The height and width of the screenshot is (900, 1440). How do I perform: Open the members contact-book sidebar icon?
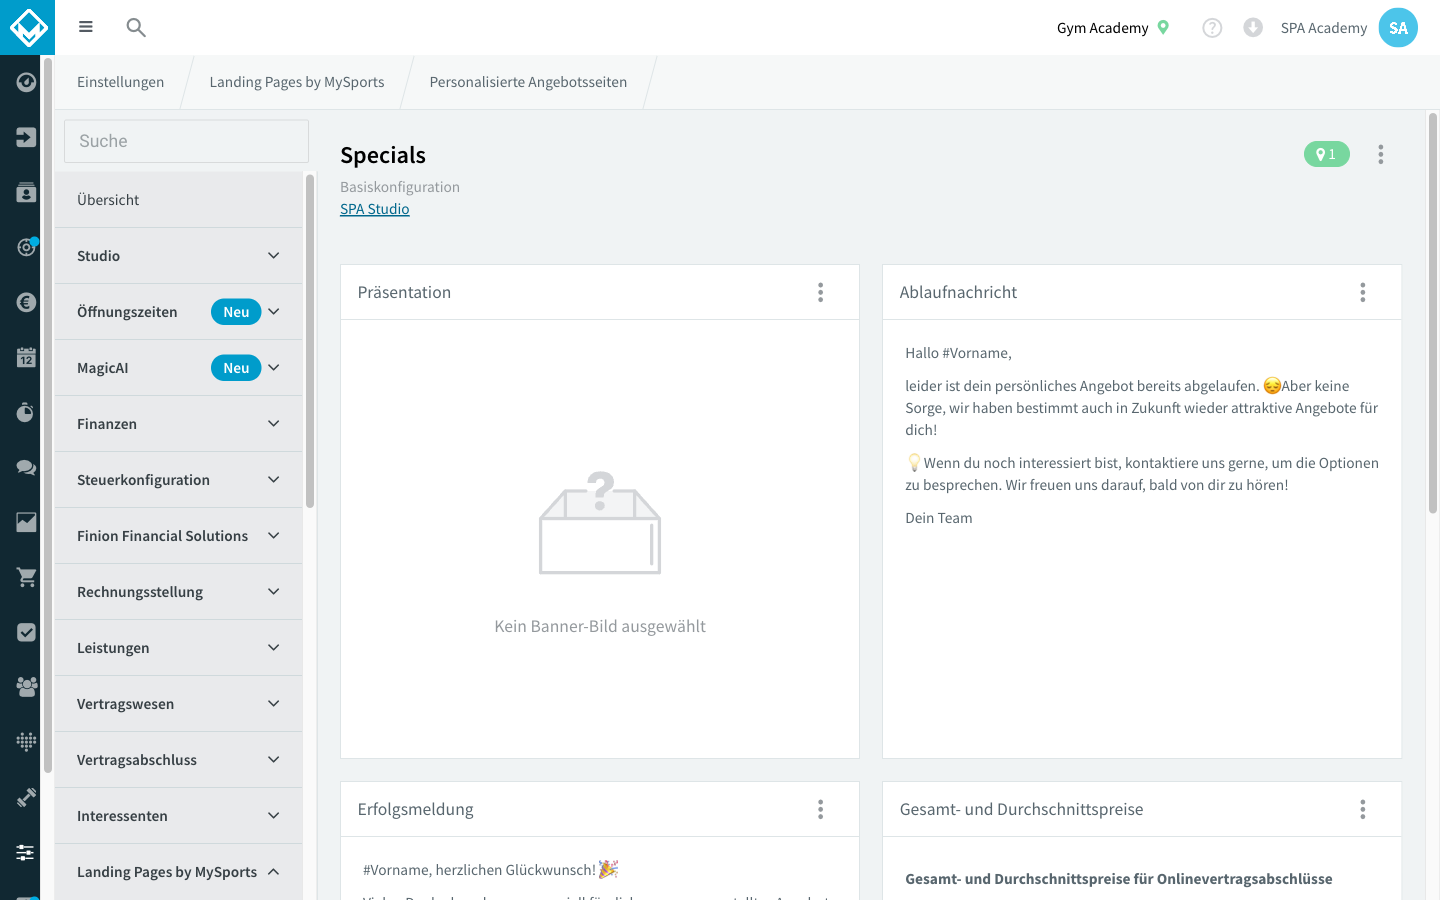pos(26,192)
